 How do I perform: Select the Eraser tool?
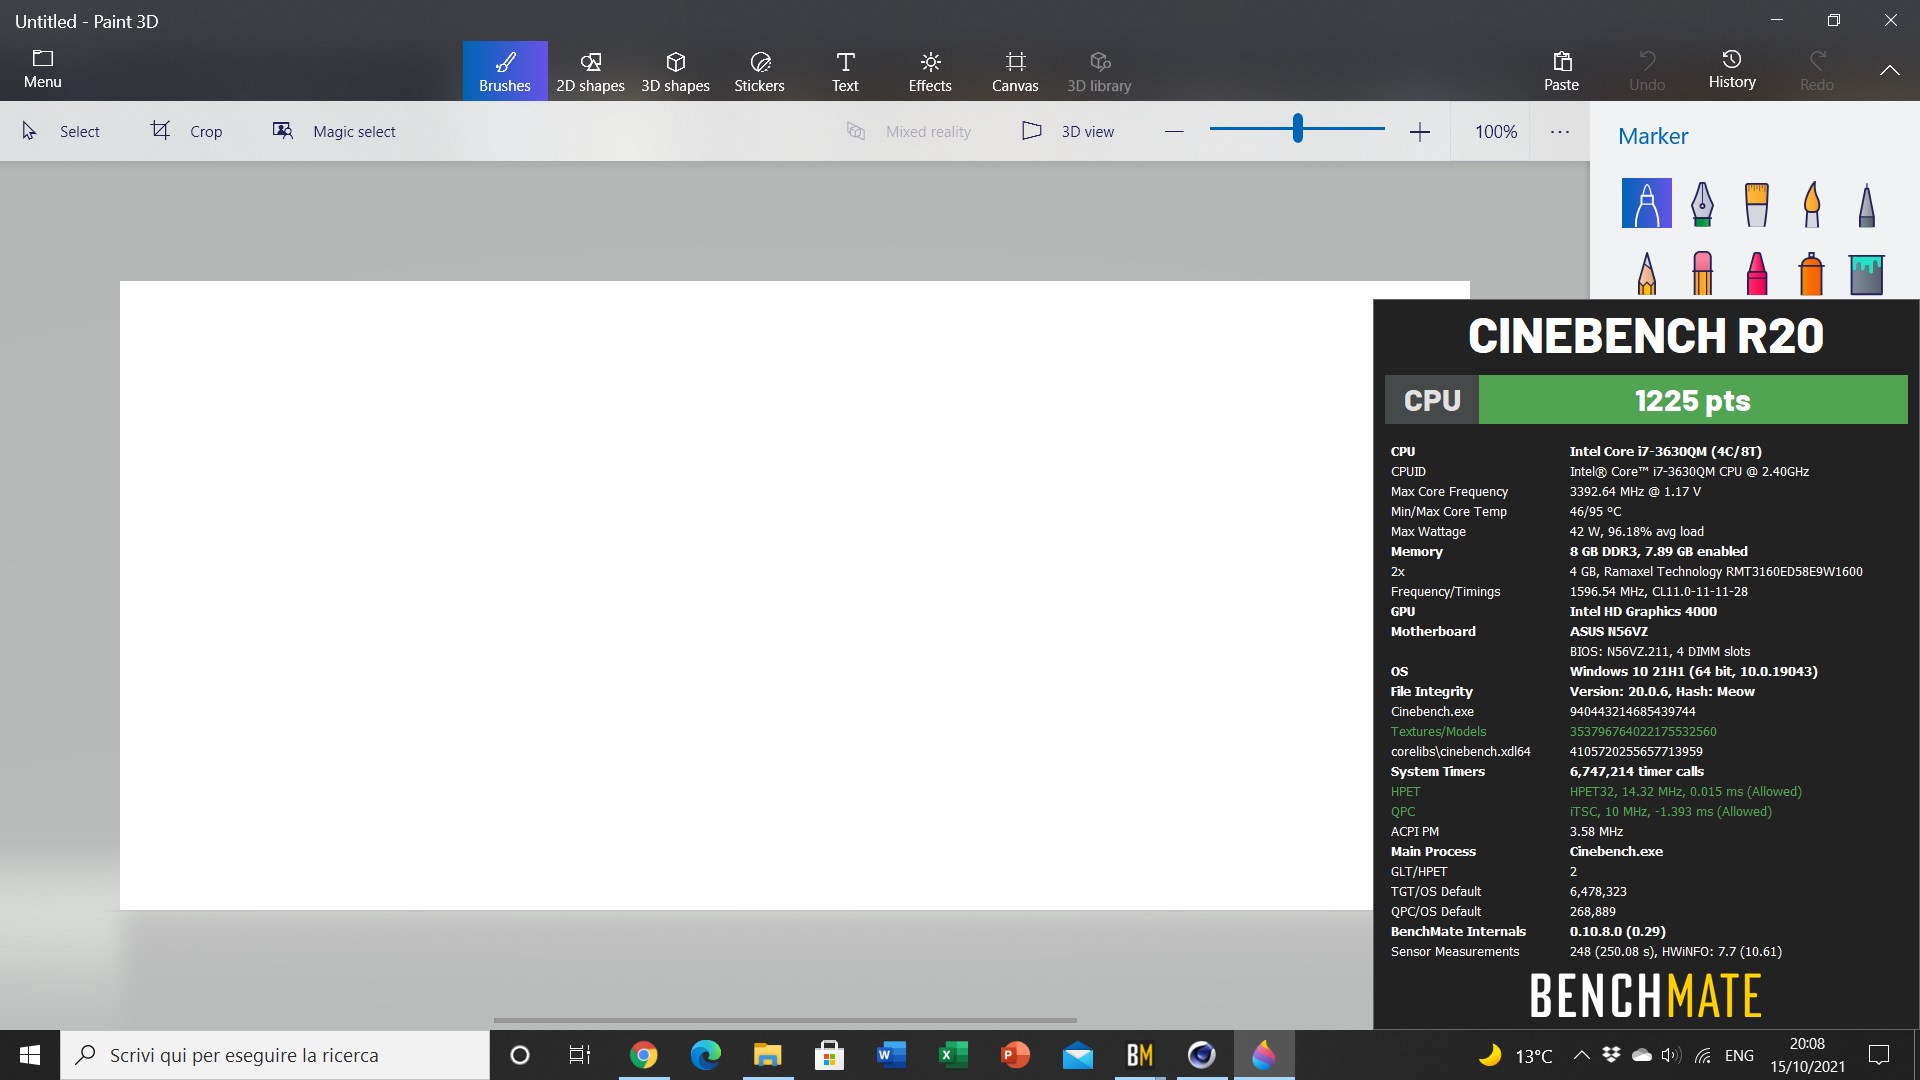(1702, 273)
